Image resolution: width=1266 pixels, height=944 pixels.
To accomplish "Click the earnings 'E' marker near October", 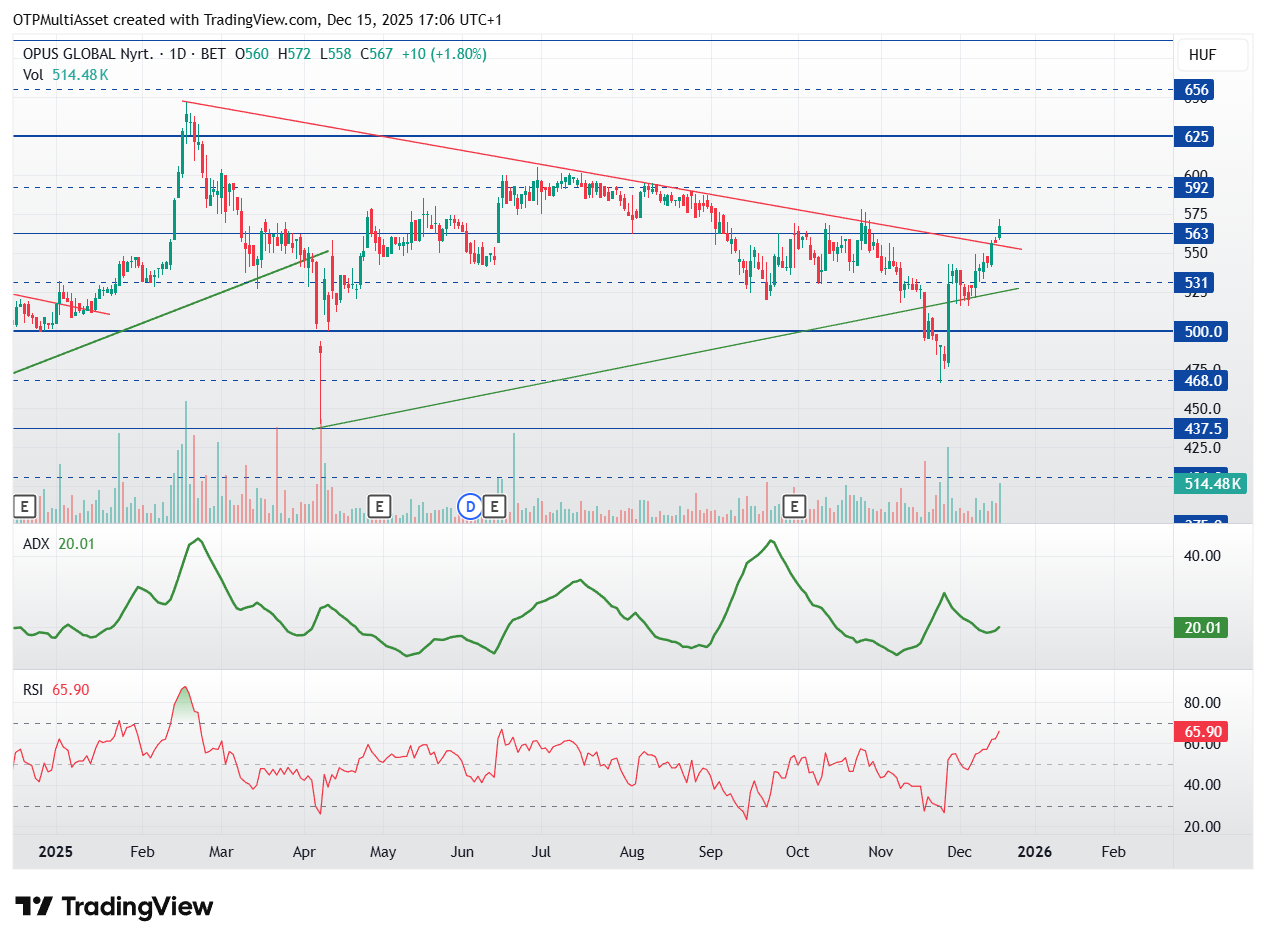I will coord(795,507).
